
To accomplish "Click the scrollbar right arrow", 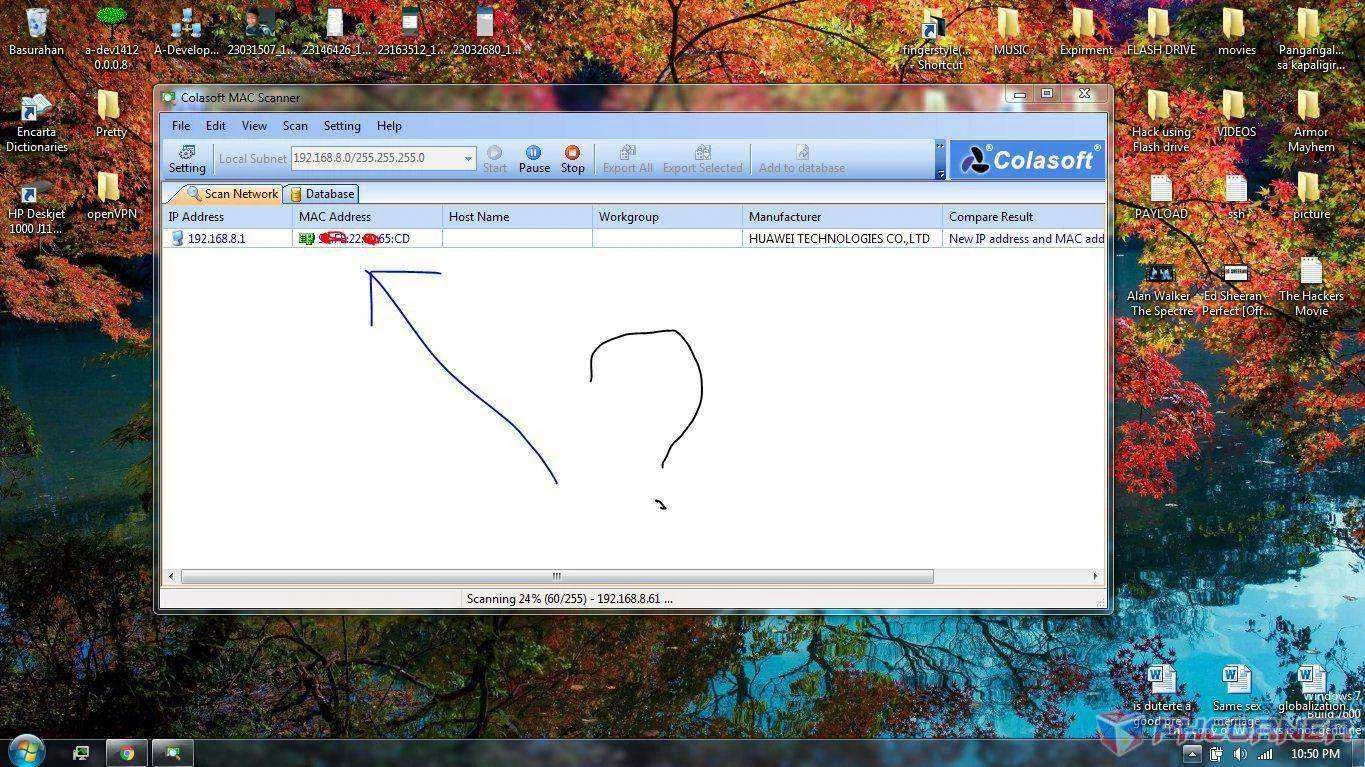I will coord(1095,577).
